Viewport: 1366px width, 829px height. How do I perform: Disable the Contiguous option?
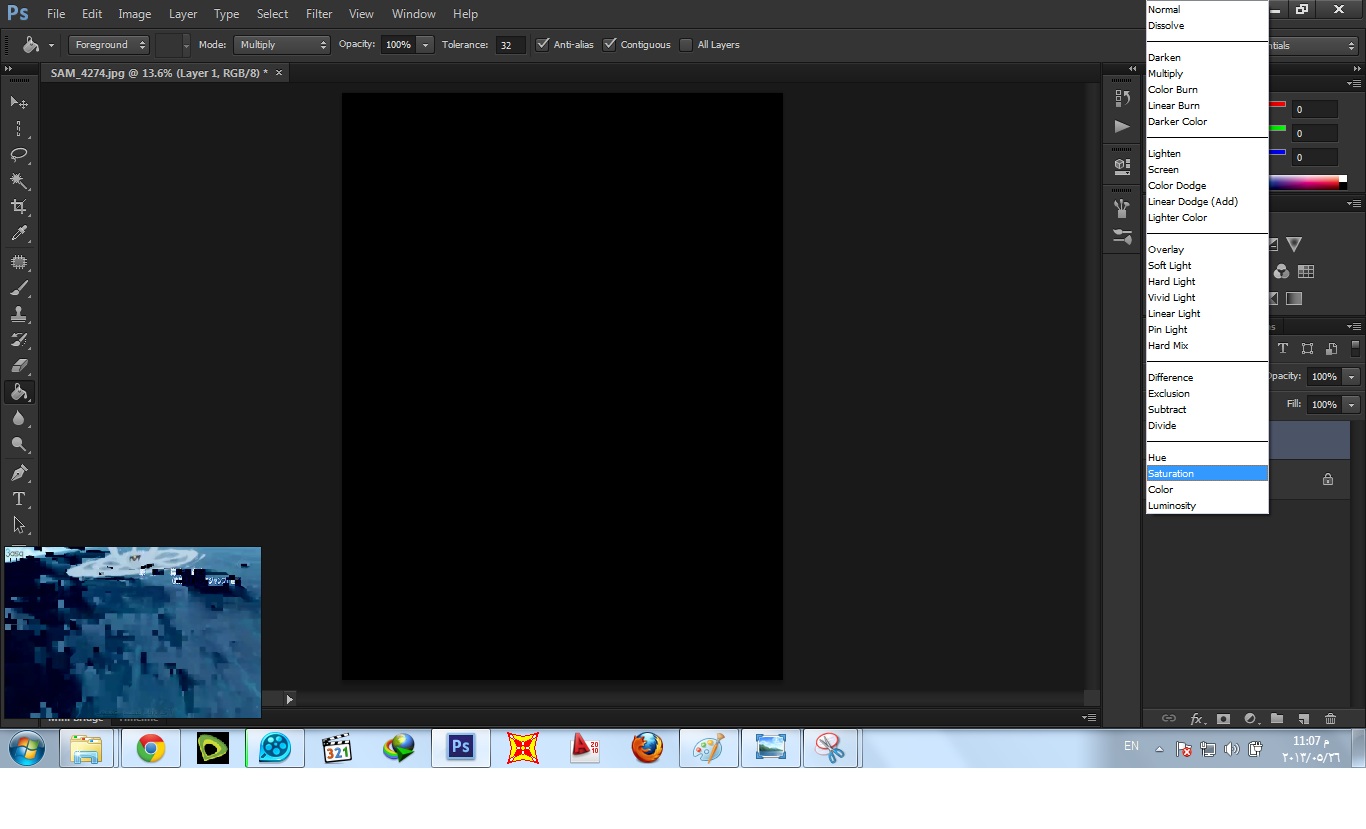pyautogui.click(x=611, y=44)
